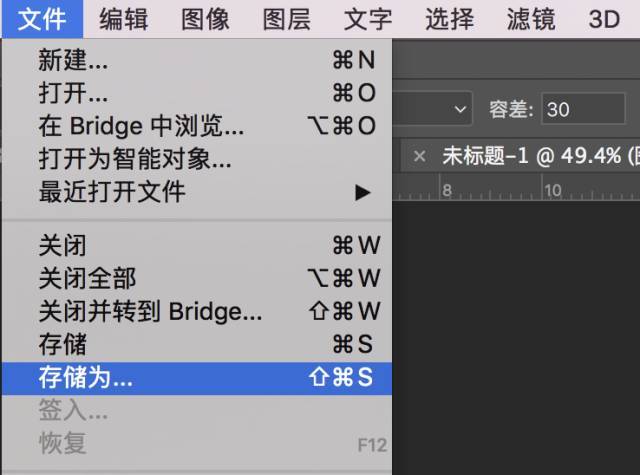This screenshot has width=640, height=475.
Task: Click the 文字 menu bar item
Action: [x=368, y=18]
